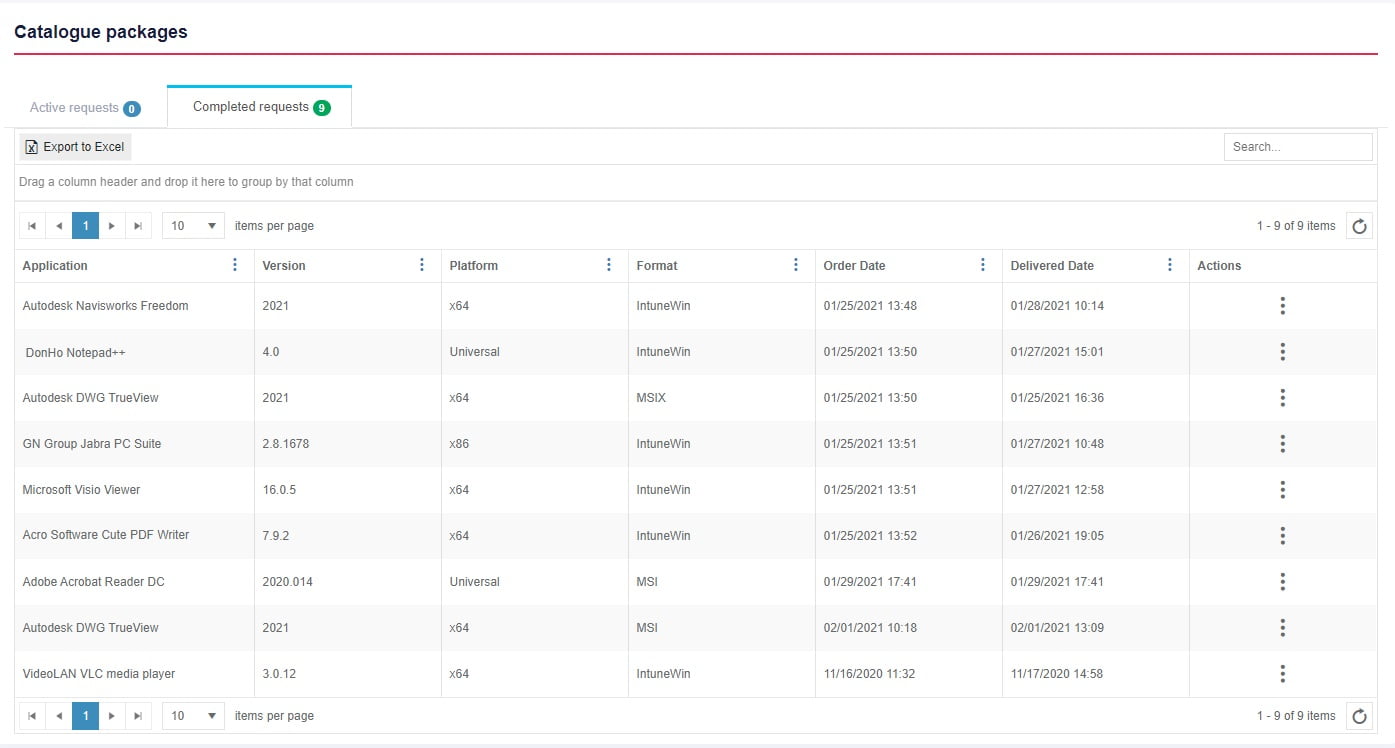
Task: Open Platform column options menu
Action: click(x=609, y=265)
